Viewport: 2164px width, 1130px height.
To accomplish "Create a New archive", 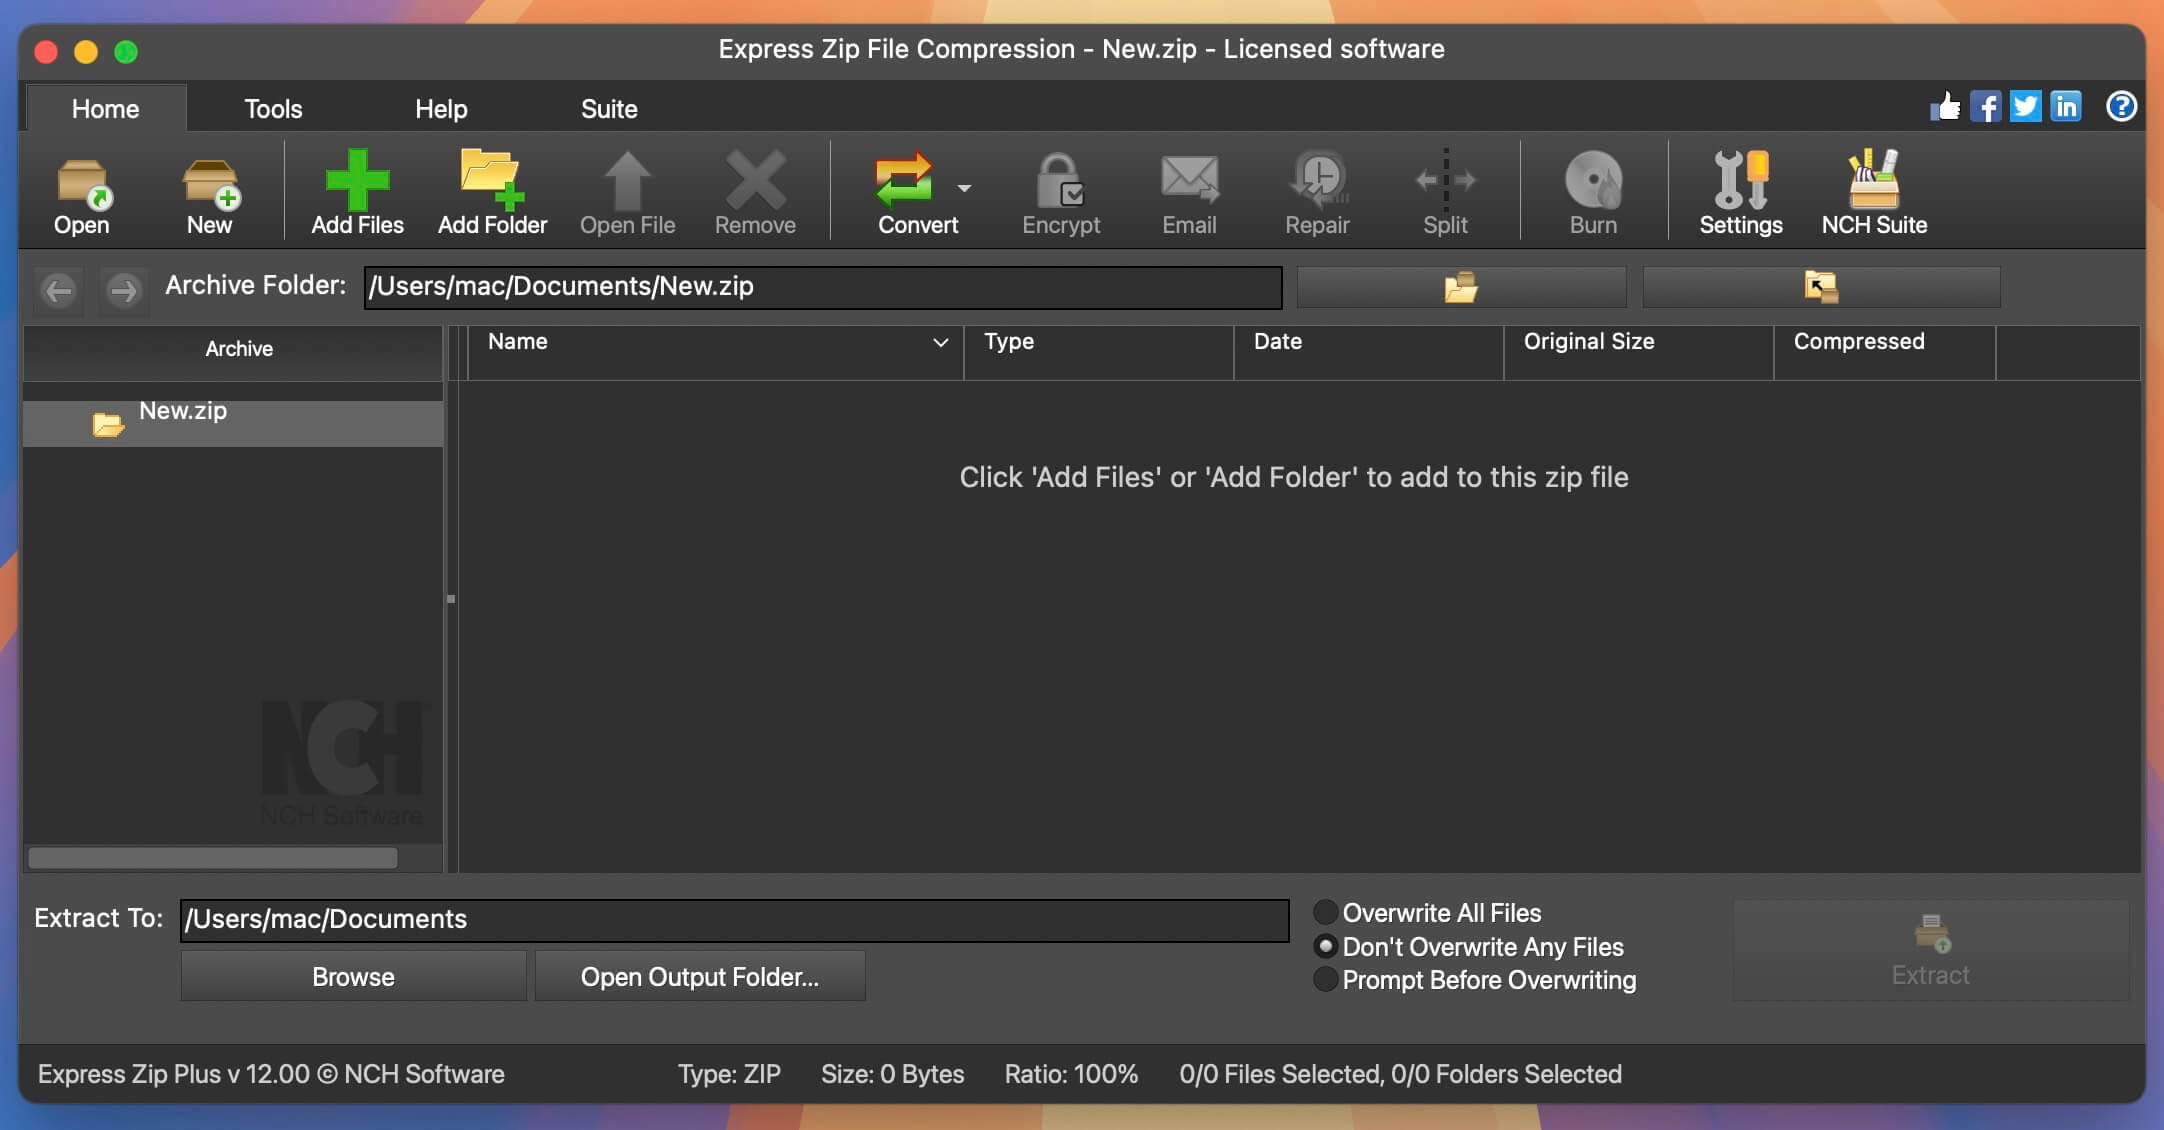I will (x=209, y=192).
